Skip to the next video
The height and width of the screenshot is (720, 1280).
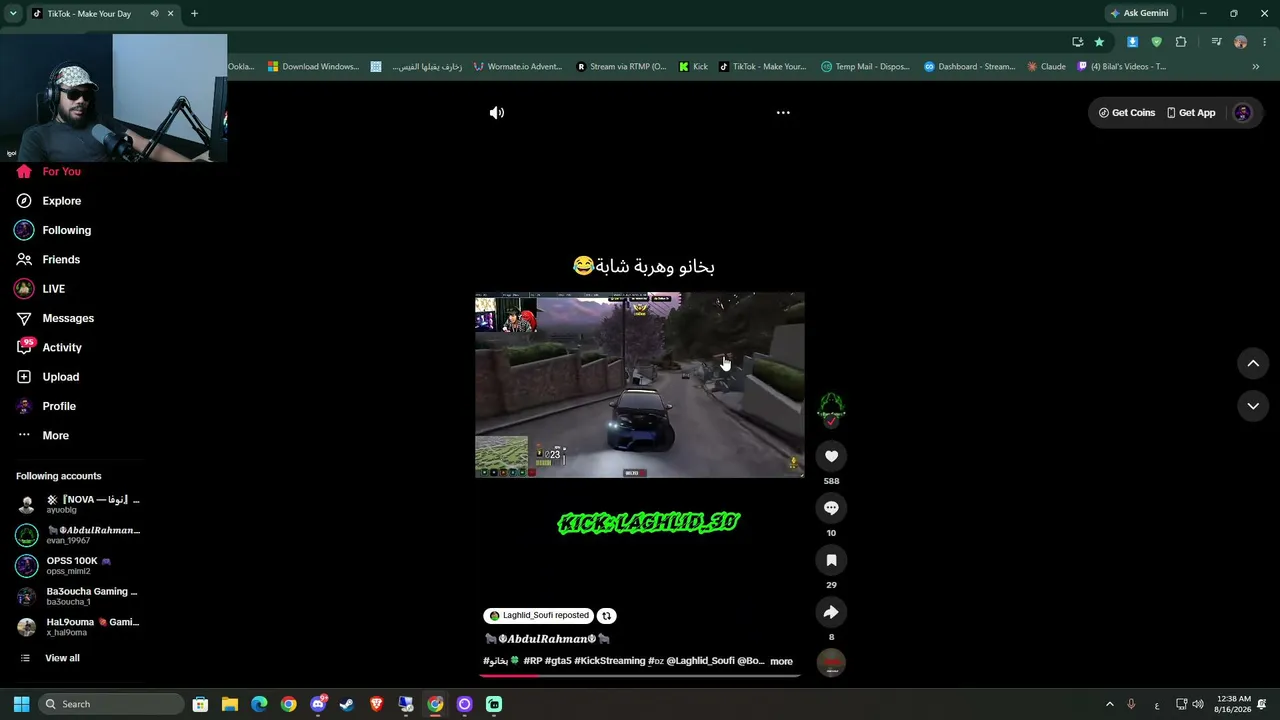pyautogui.click(x=1253, y=406)
